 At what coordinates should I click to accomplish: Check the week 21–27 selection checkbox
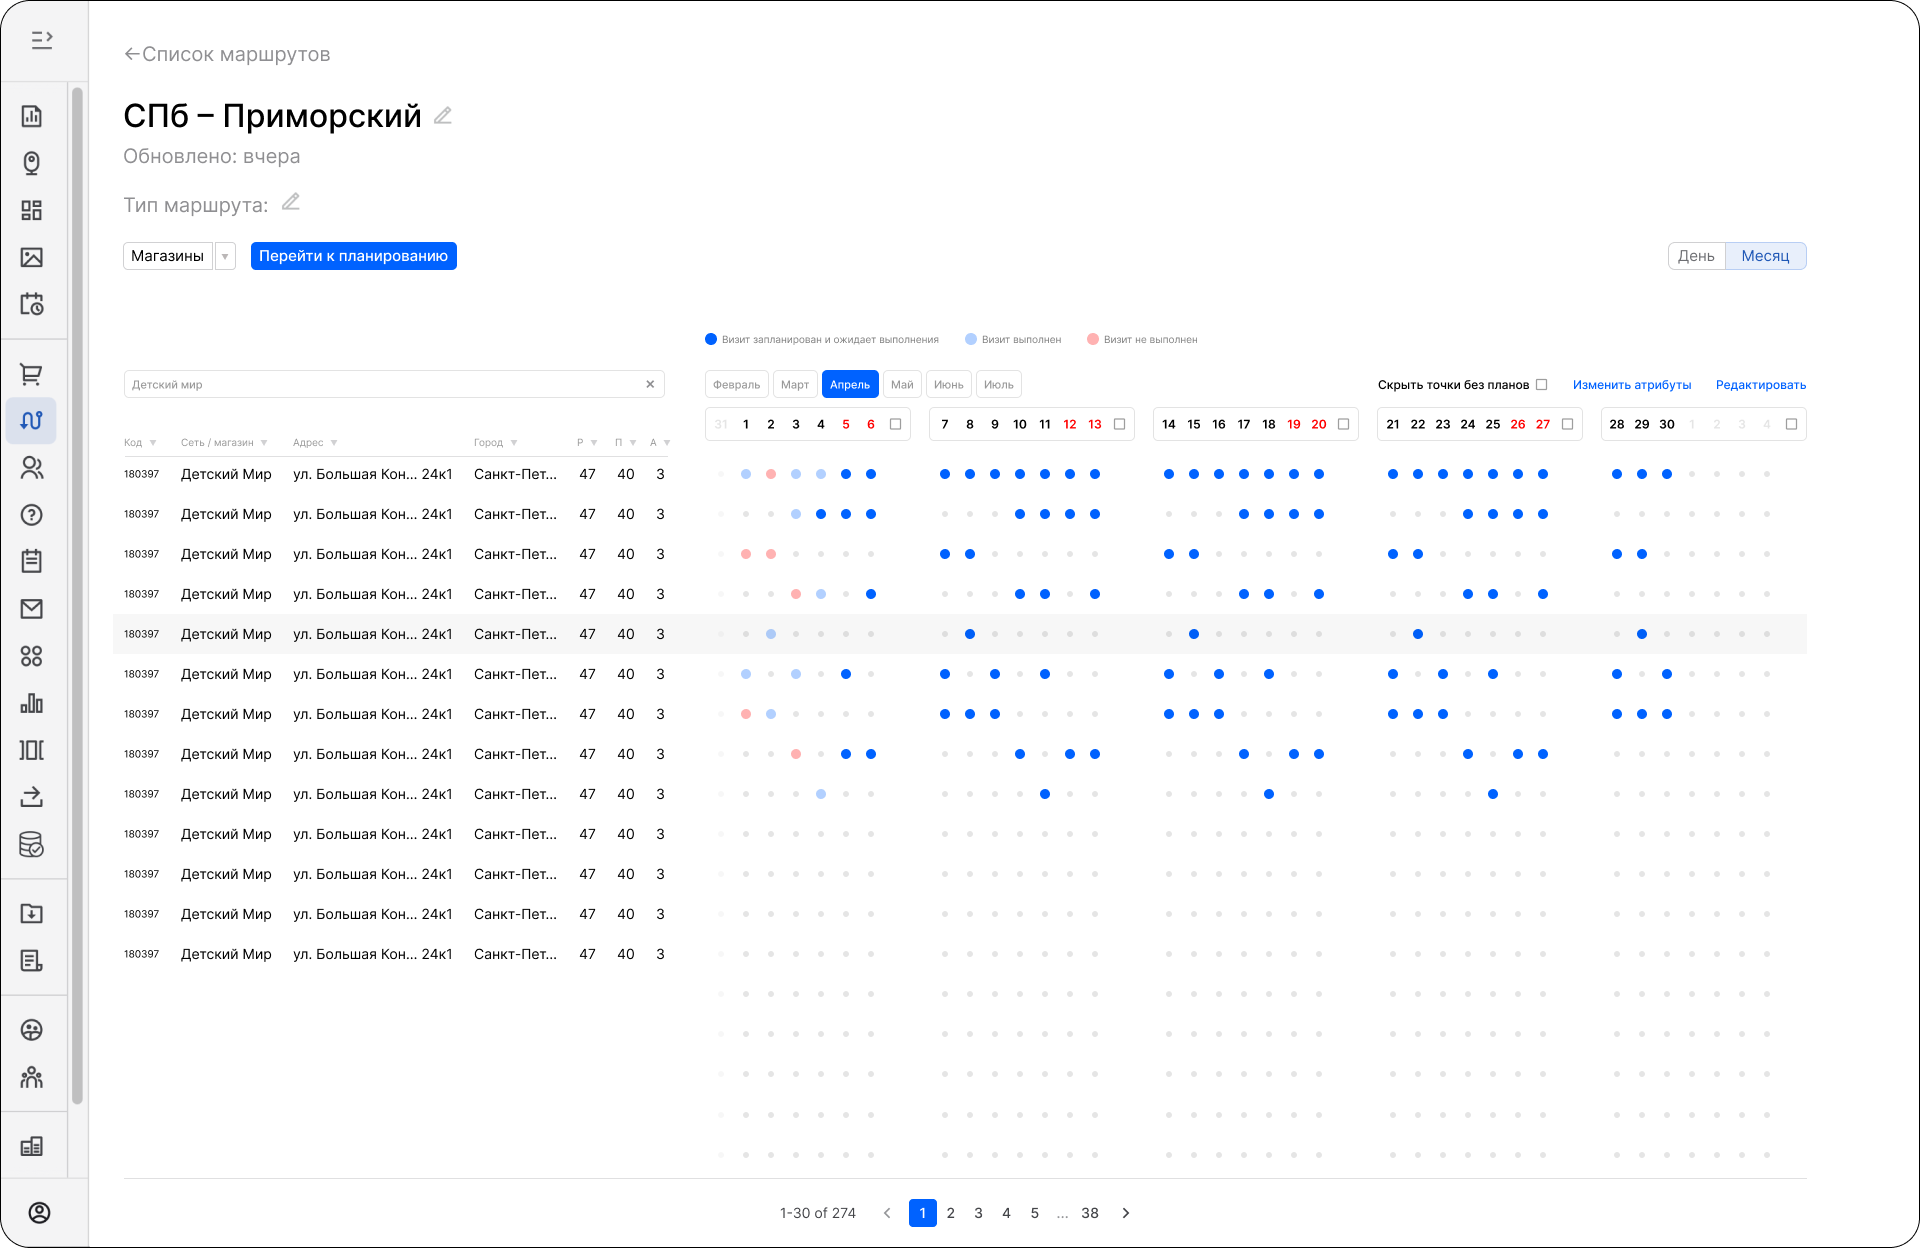coord(1567,424)
